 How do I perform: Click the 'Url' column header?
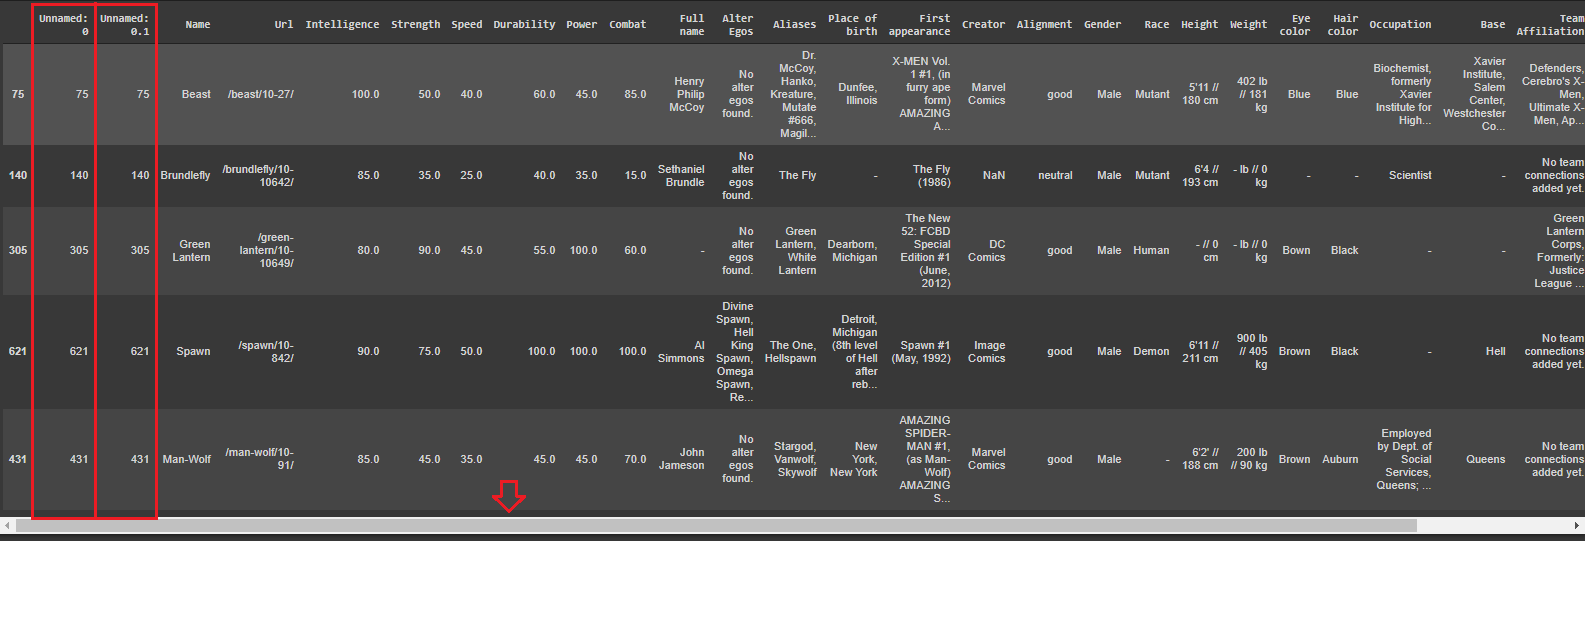click(x=284, y=24)
